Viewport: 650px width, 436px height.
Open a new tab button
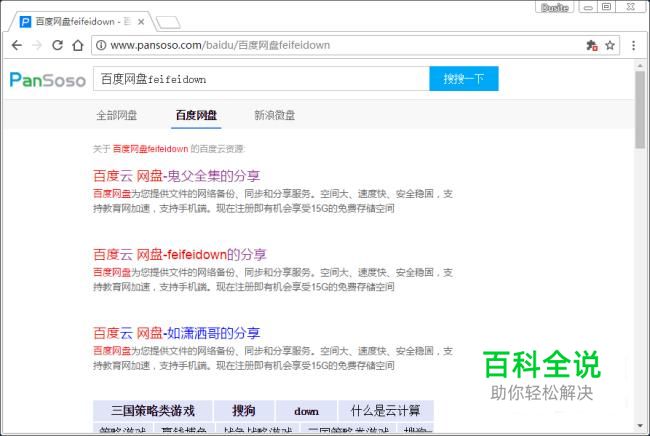point(168,22)
